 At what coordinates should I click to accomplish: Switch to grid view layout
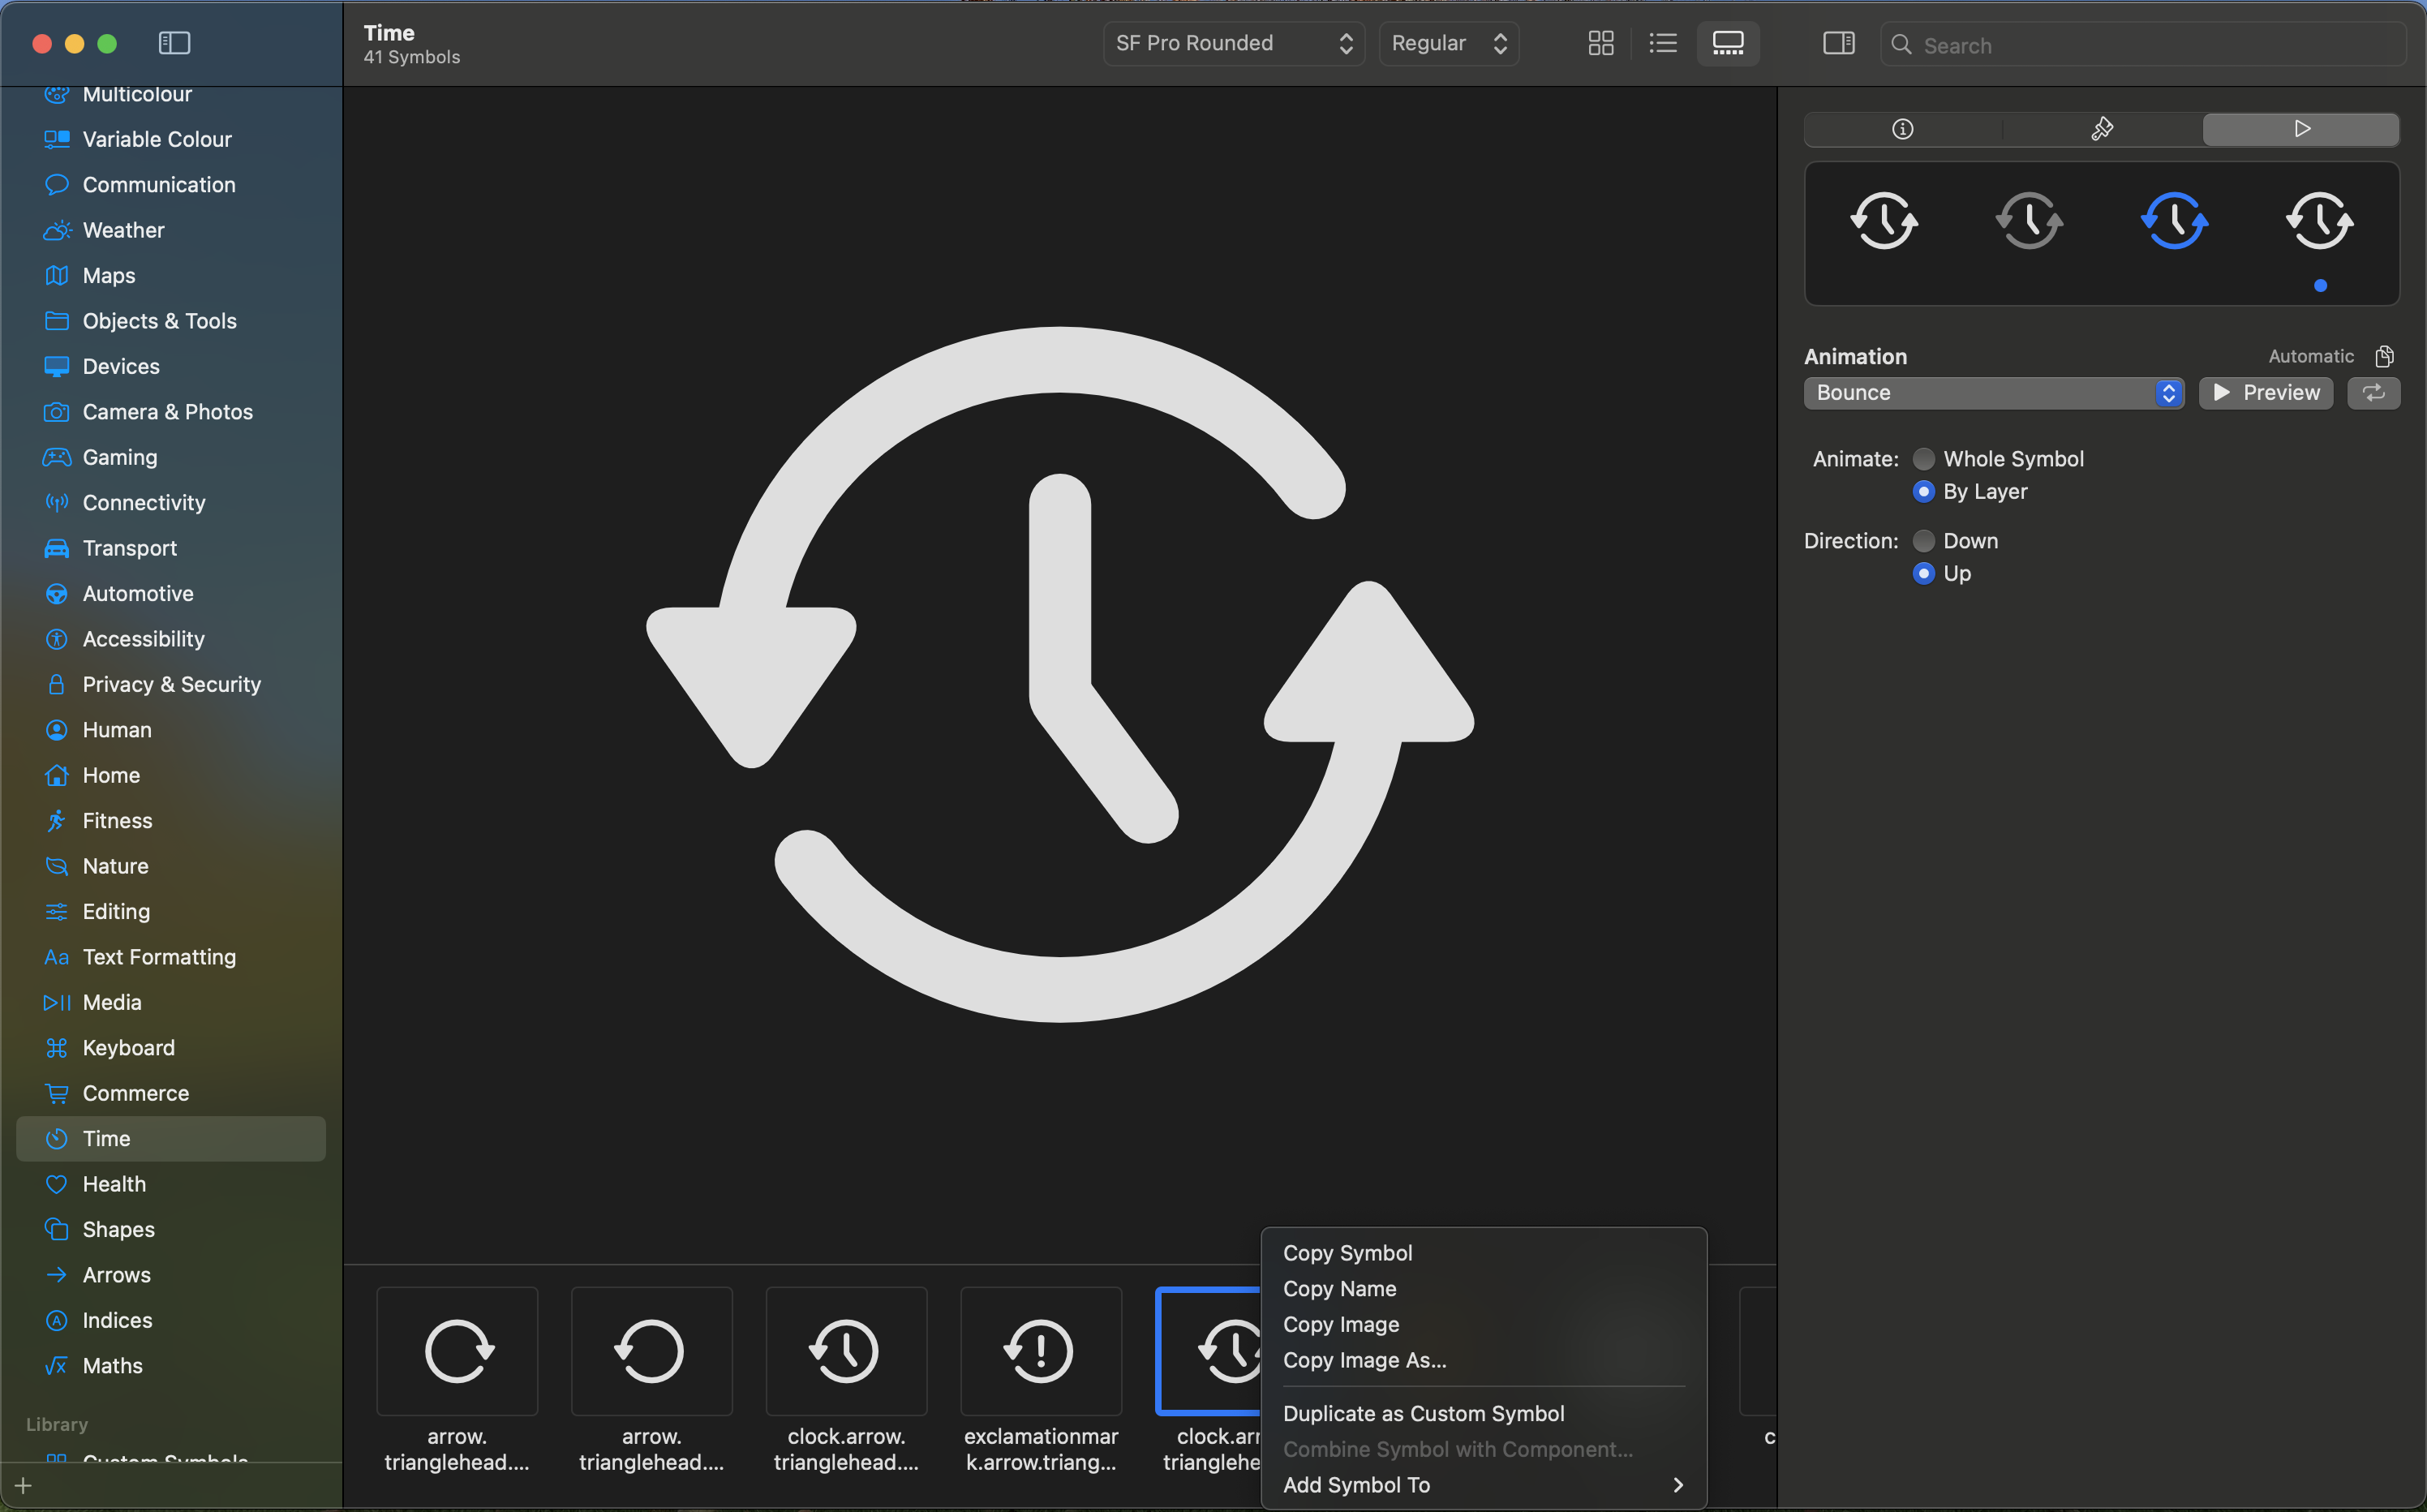(x=1600, y=43)
